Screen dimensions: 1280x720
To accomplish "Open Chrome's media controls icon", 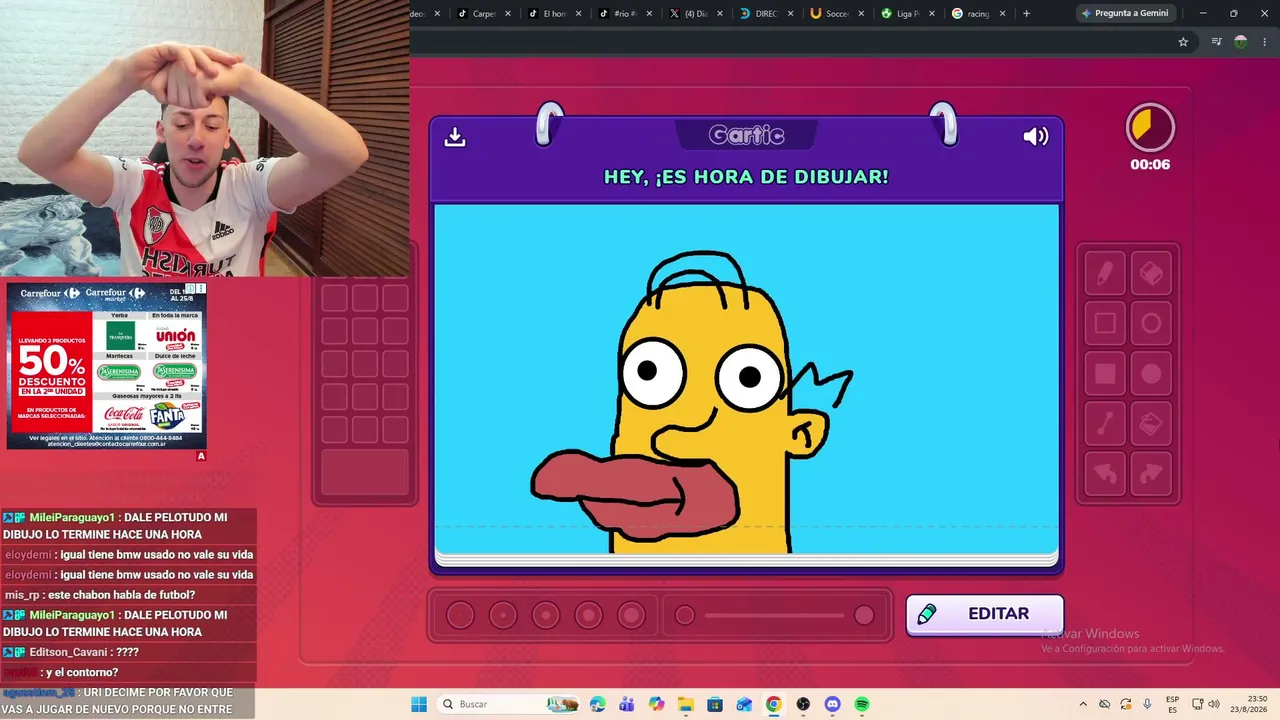I will (1216, 42).
